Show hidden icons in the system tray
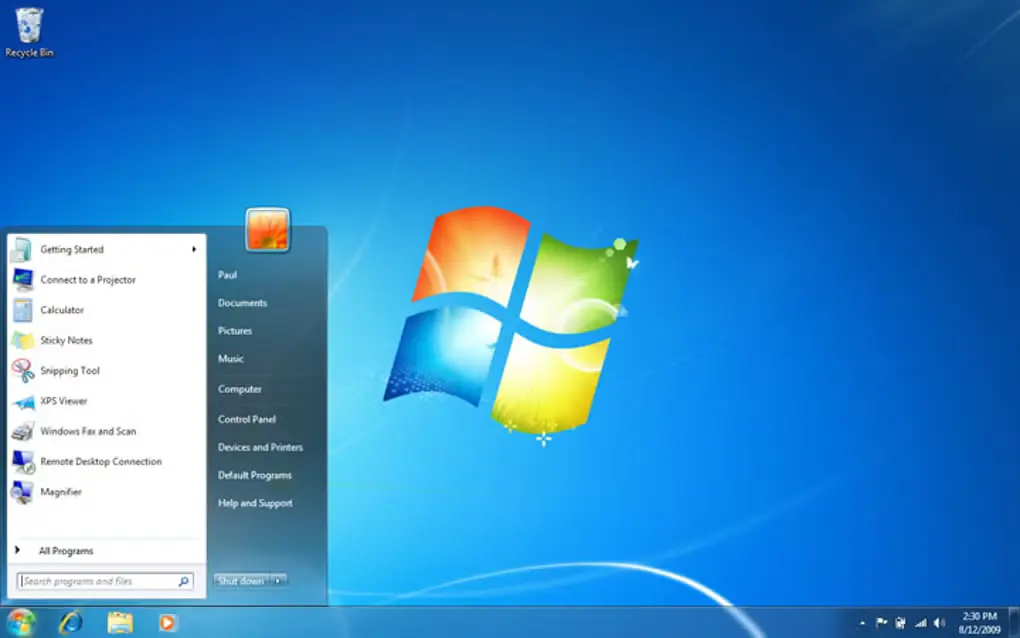 tap(861, 622)
